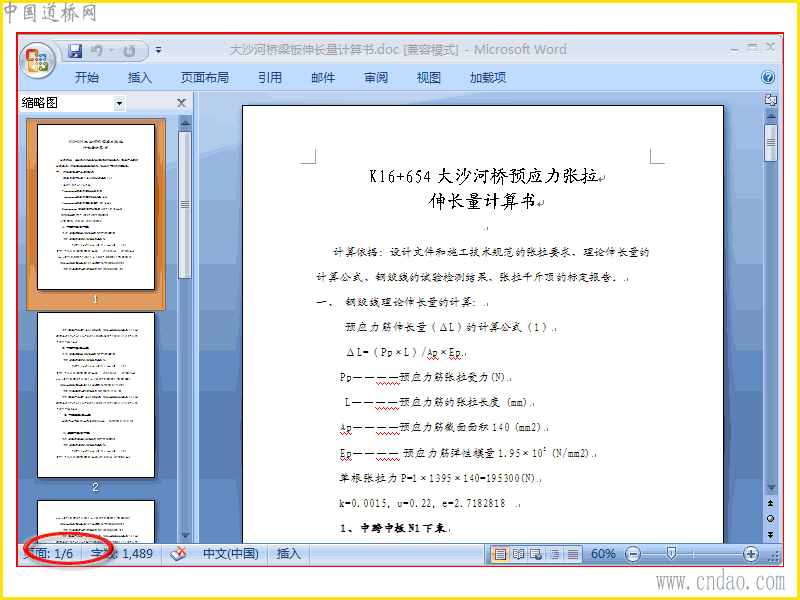Image resolution: width=800 pixels, height=600 pixels.
Task: Switch to the 审阅 ribbon tab
Action: tap(376, 78)
